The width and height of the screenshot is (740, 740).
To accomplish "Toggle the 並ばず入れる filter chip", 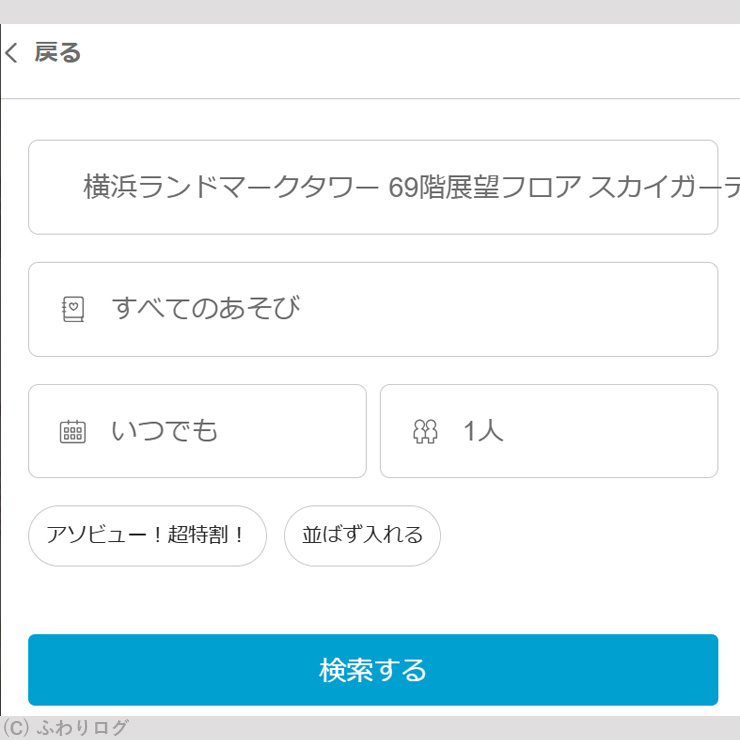I will [x=362, y=535].
